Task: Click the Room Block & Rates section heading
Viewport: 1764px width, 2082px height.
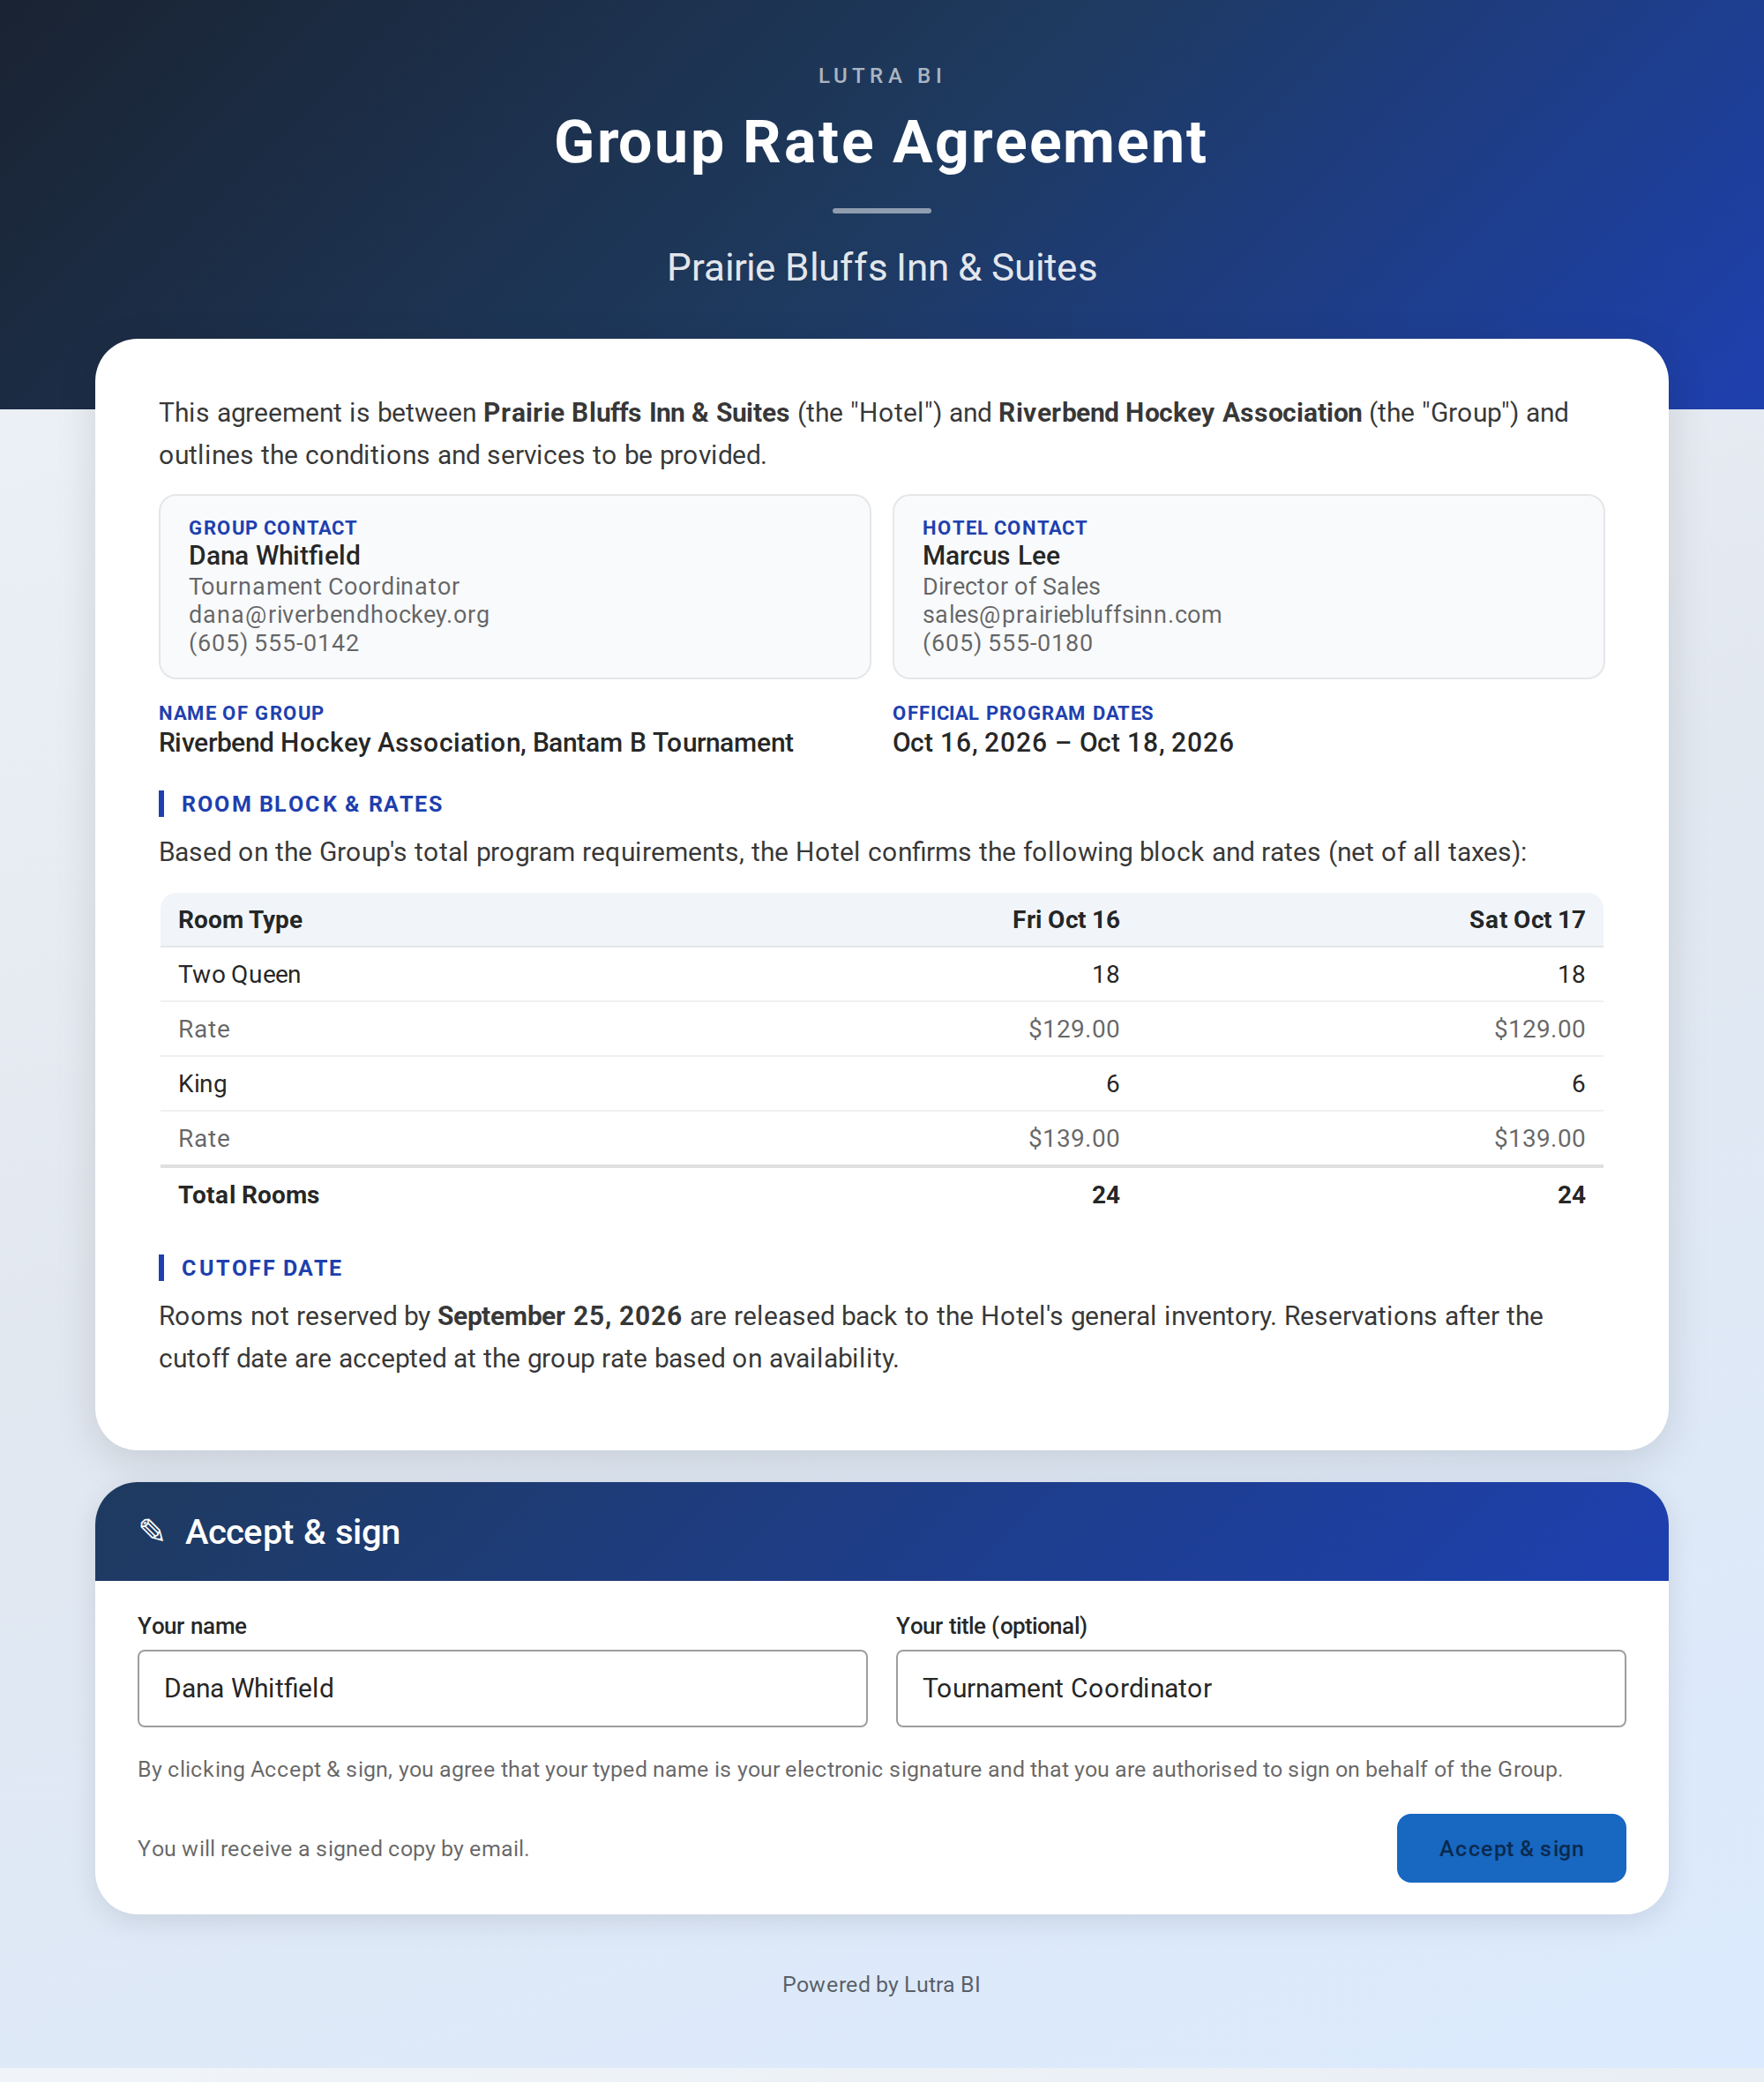Action: pos(312,804)
